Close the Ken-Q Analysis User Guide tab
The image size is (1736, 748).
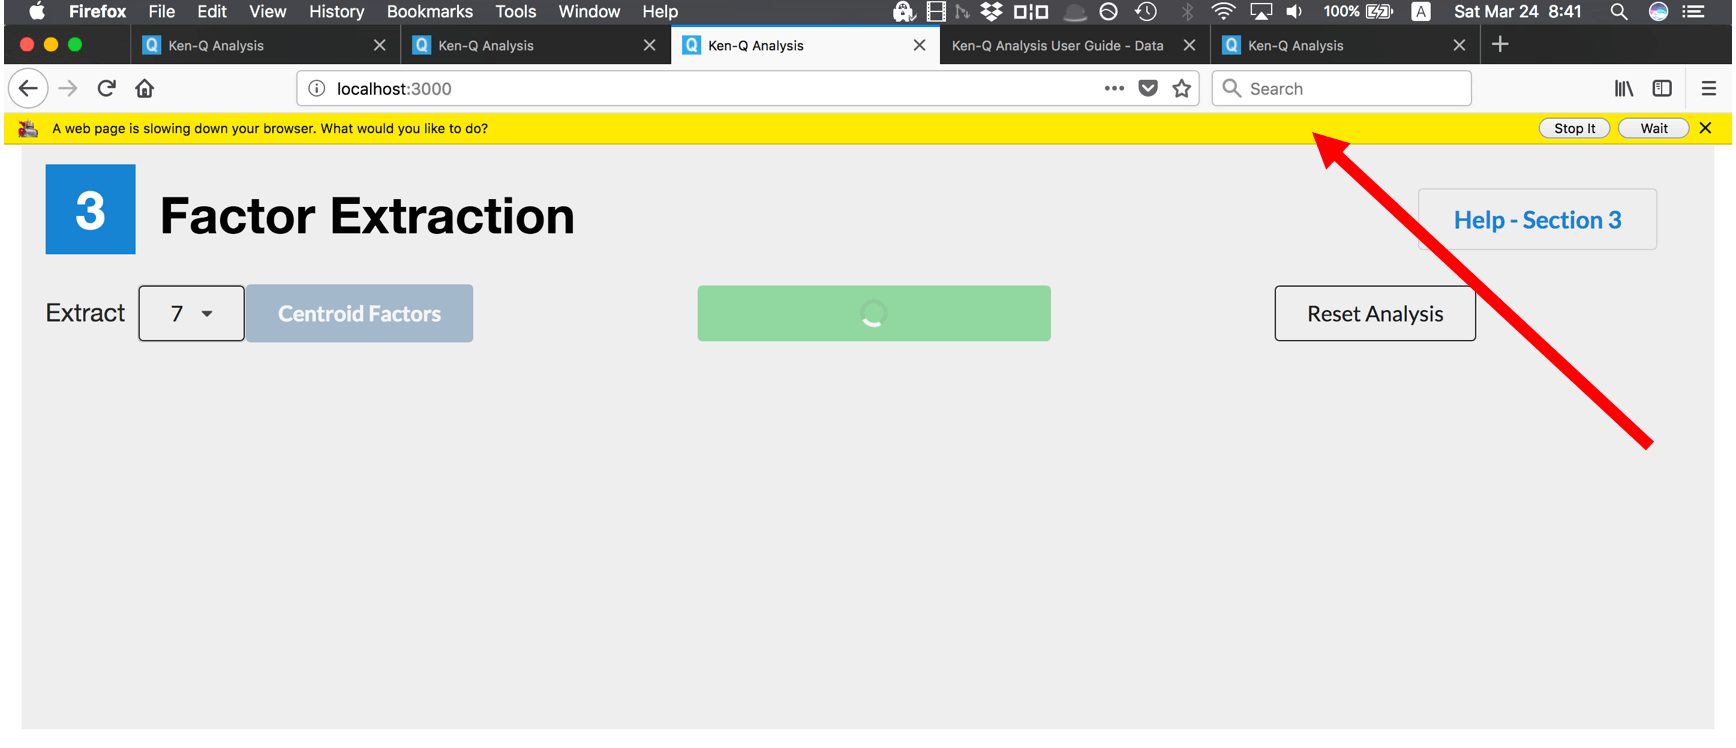[x=1189, y=45]
